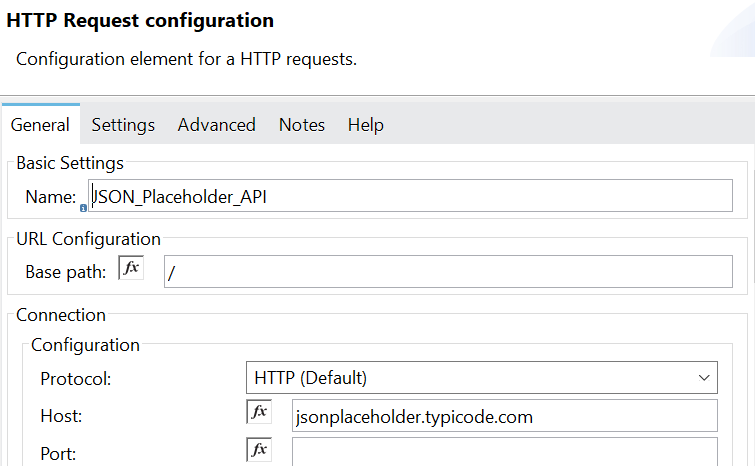
Task: Switch to the General tab
Action: 40,125
